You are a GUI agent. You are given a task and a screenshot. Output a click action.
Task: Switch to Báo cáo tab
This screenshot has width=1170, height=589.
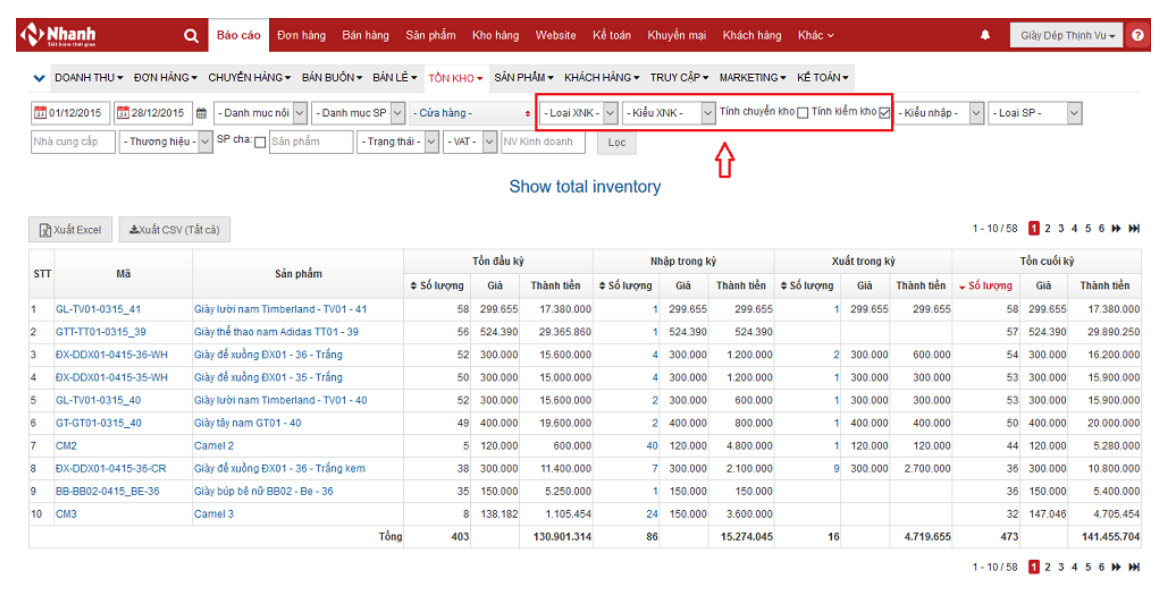[x=239, y=35]
